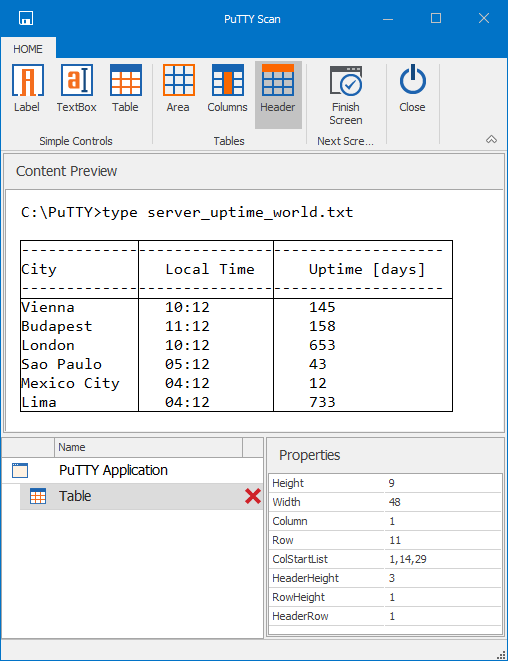Edit the Height property value field
Image resolution: width=508 pixels, height=661 pixels.
pyautogui.click(x=443, y=483)
